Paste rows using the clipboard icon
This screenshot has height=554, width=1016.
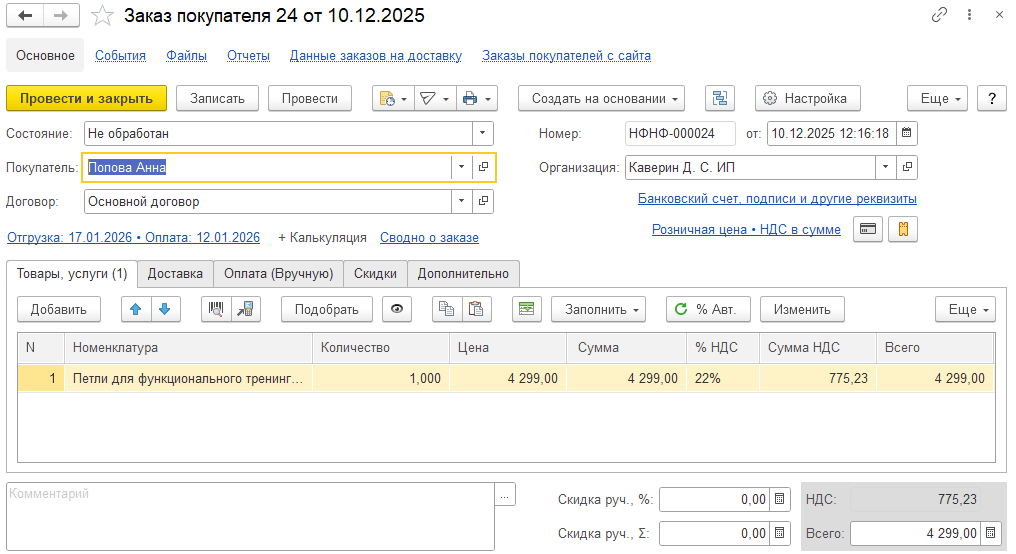(x=476, y=309)
